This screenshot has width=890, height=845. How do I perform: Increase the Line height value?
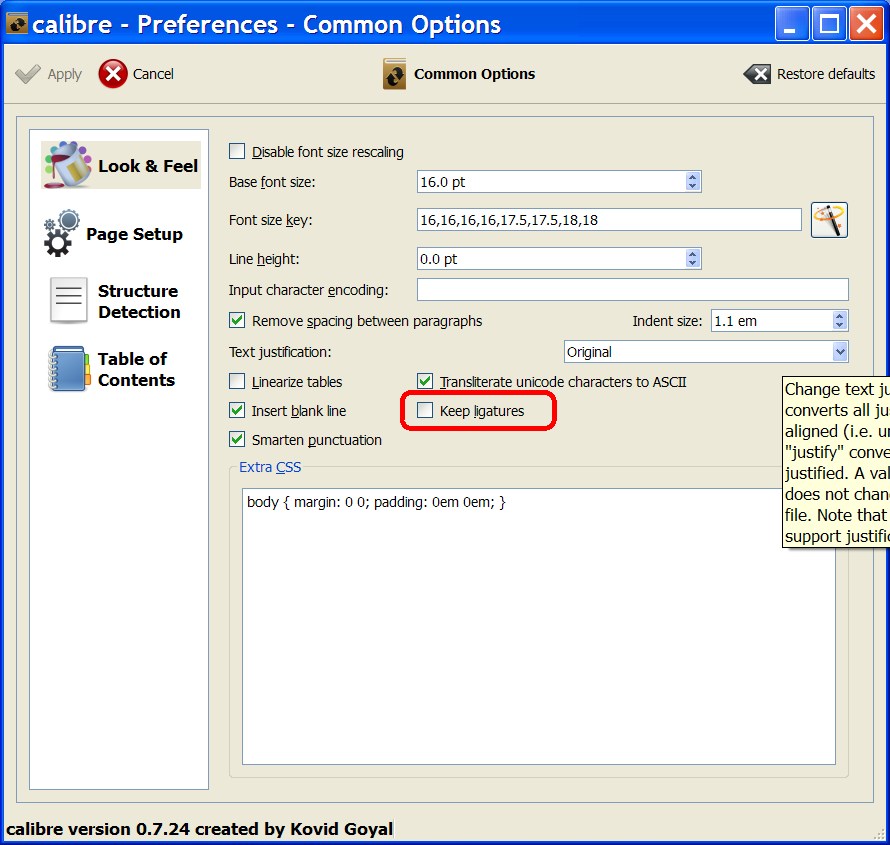coord(692,254)
